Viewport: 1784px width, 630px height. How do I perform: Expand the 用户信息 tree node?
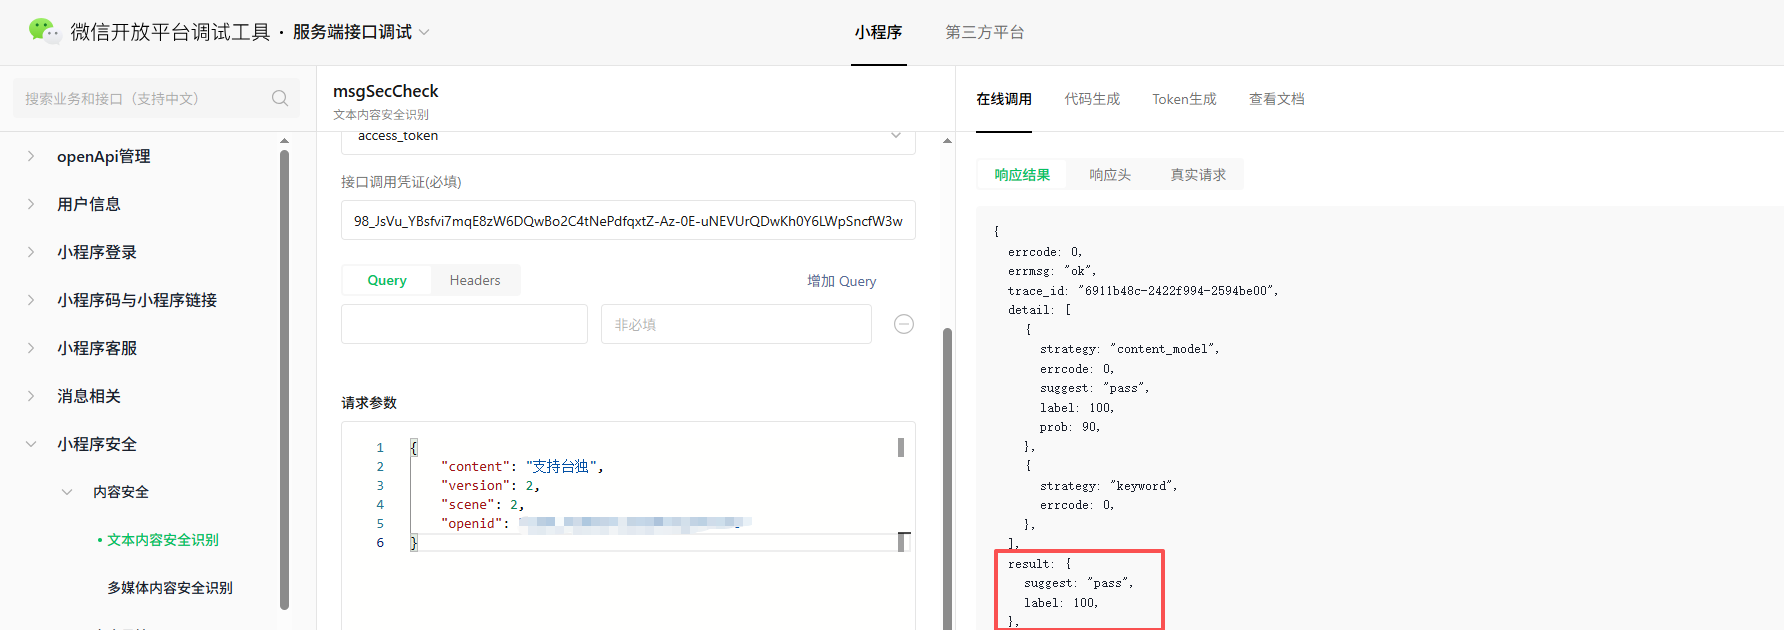31,204
